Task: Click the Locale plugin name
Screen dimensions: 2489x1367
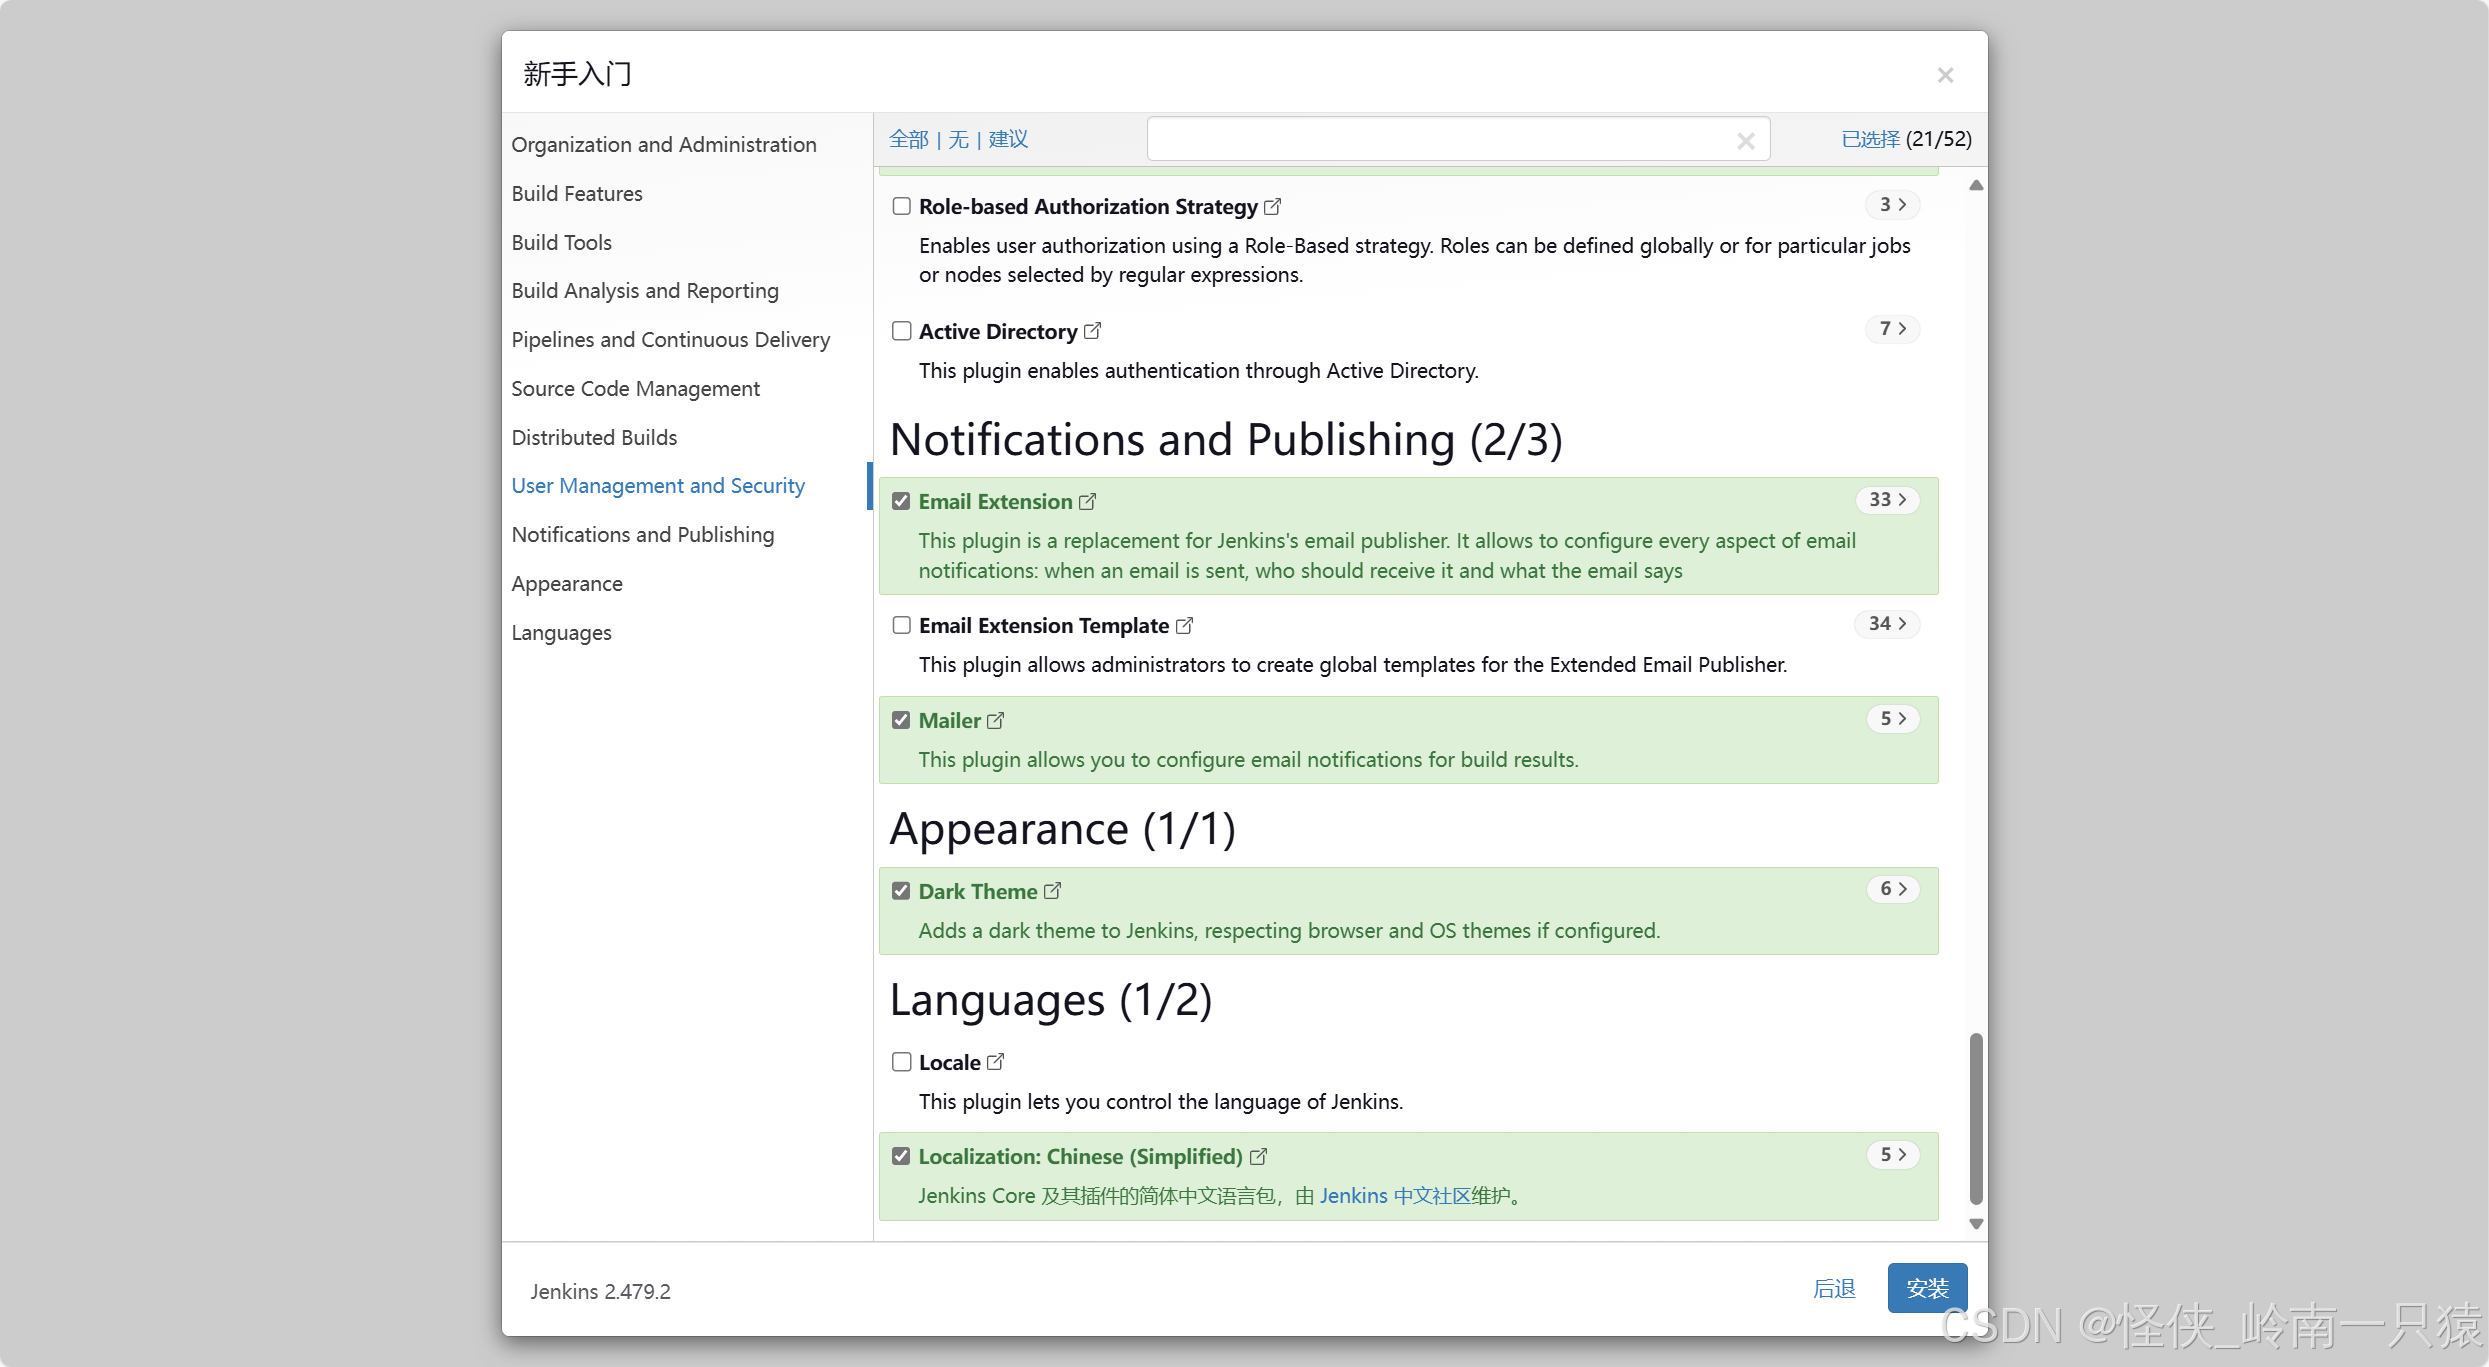Action: tap(949, 1063)
